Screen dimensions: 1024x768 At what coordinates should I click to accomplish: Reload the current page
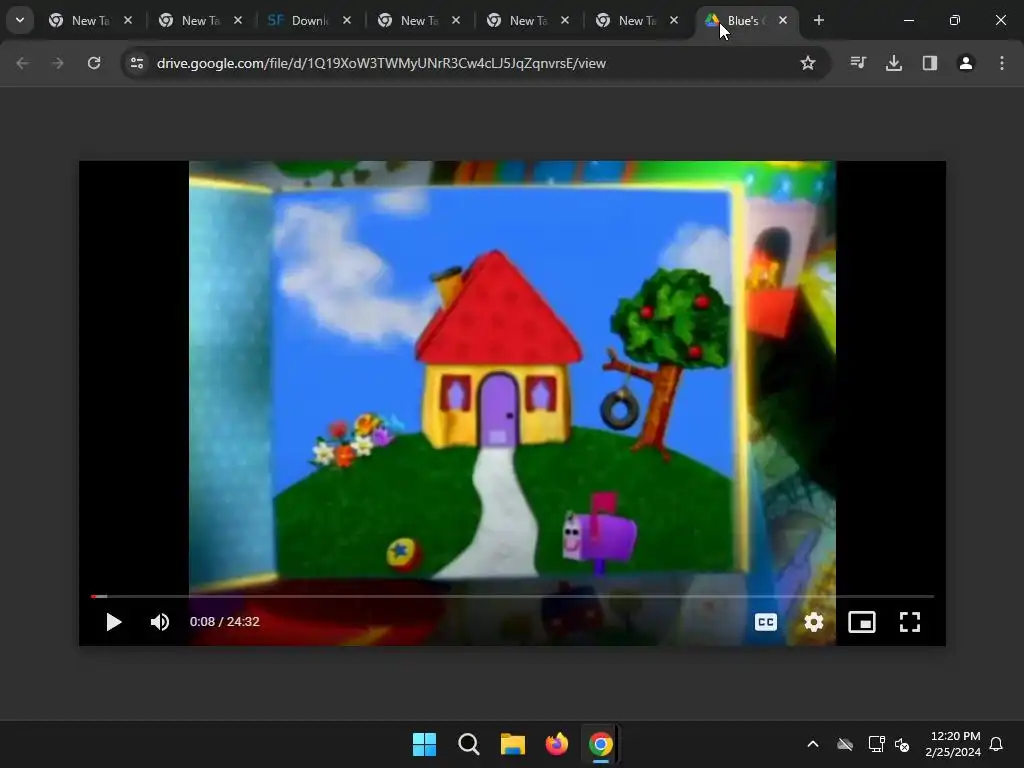[x=94, y=63]
